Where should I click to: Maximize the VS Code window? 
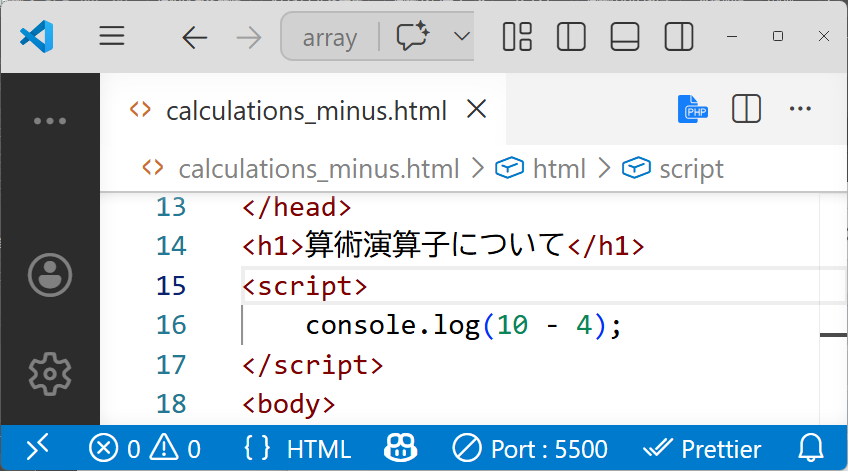[778, 36]
